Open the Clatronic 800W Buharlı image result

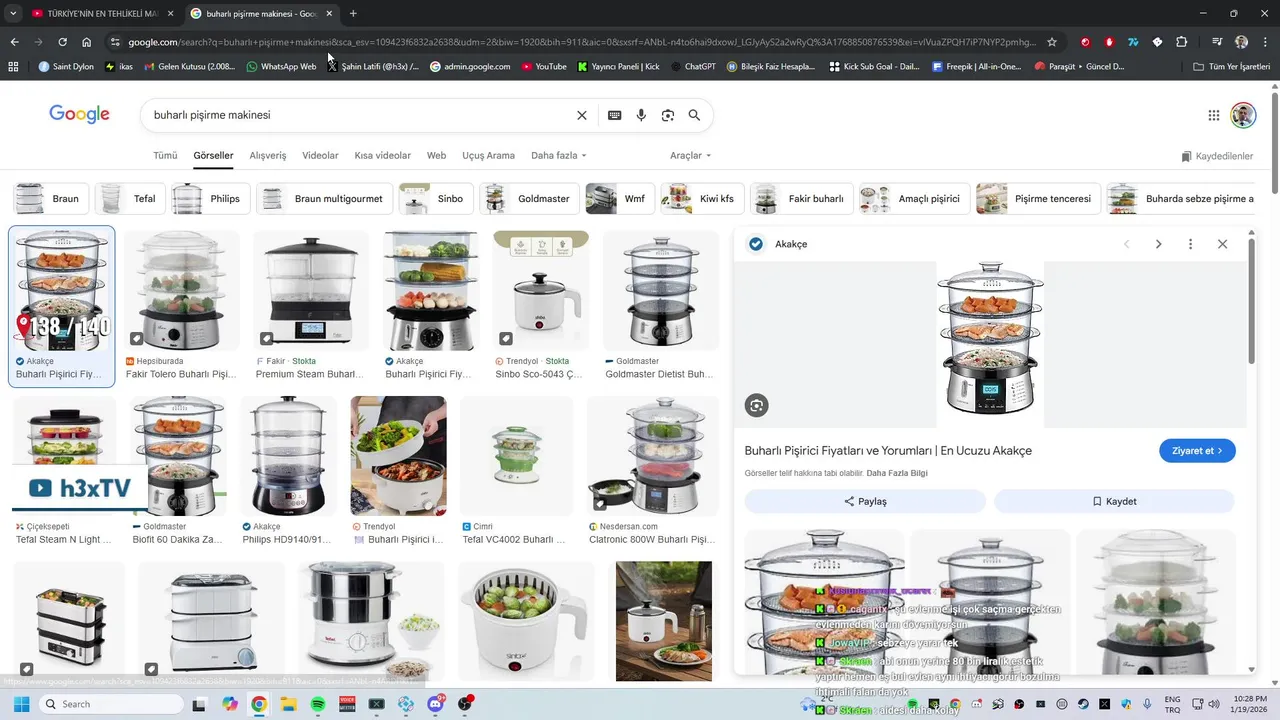pos(652,456)
